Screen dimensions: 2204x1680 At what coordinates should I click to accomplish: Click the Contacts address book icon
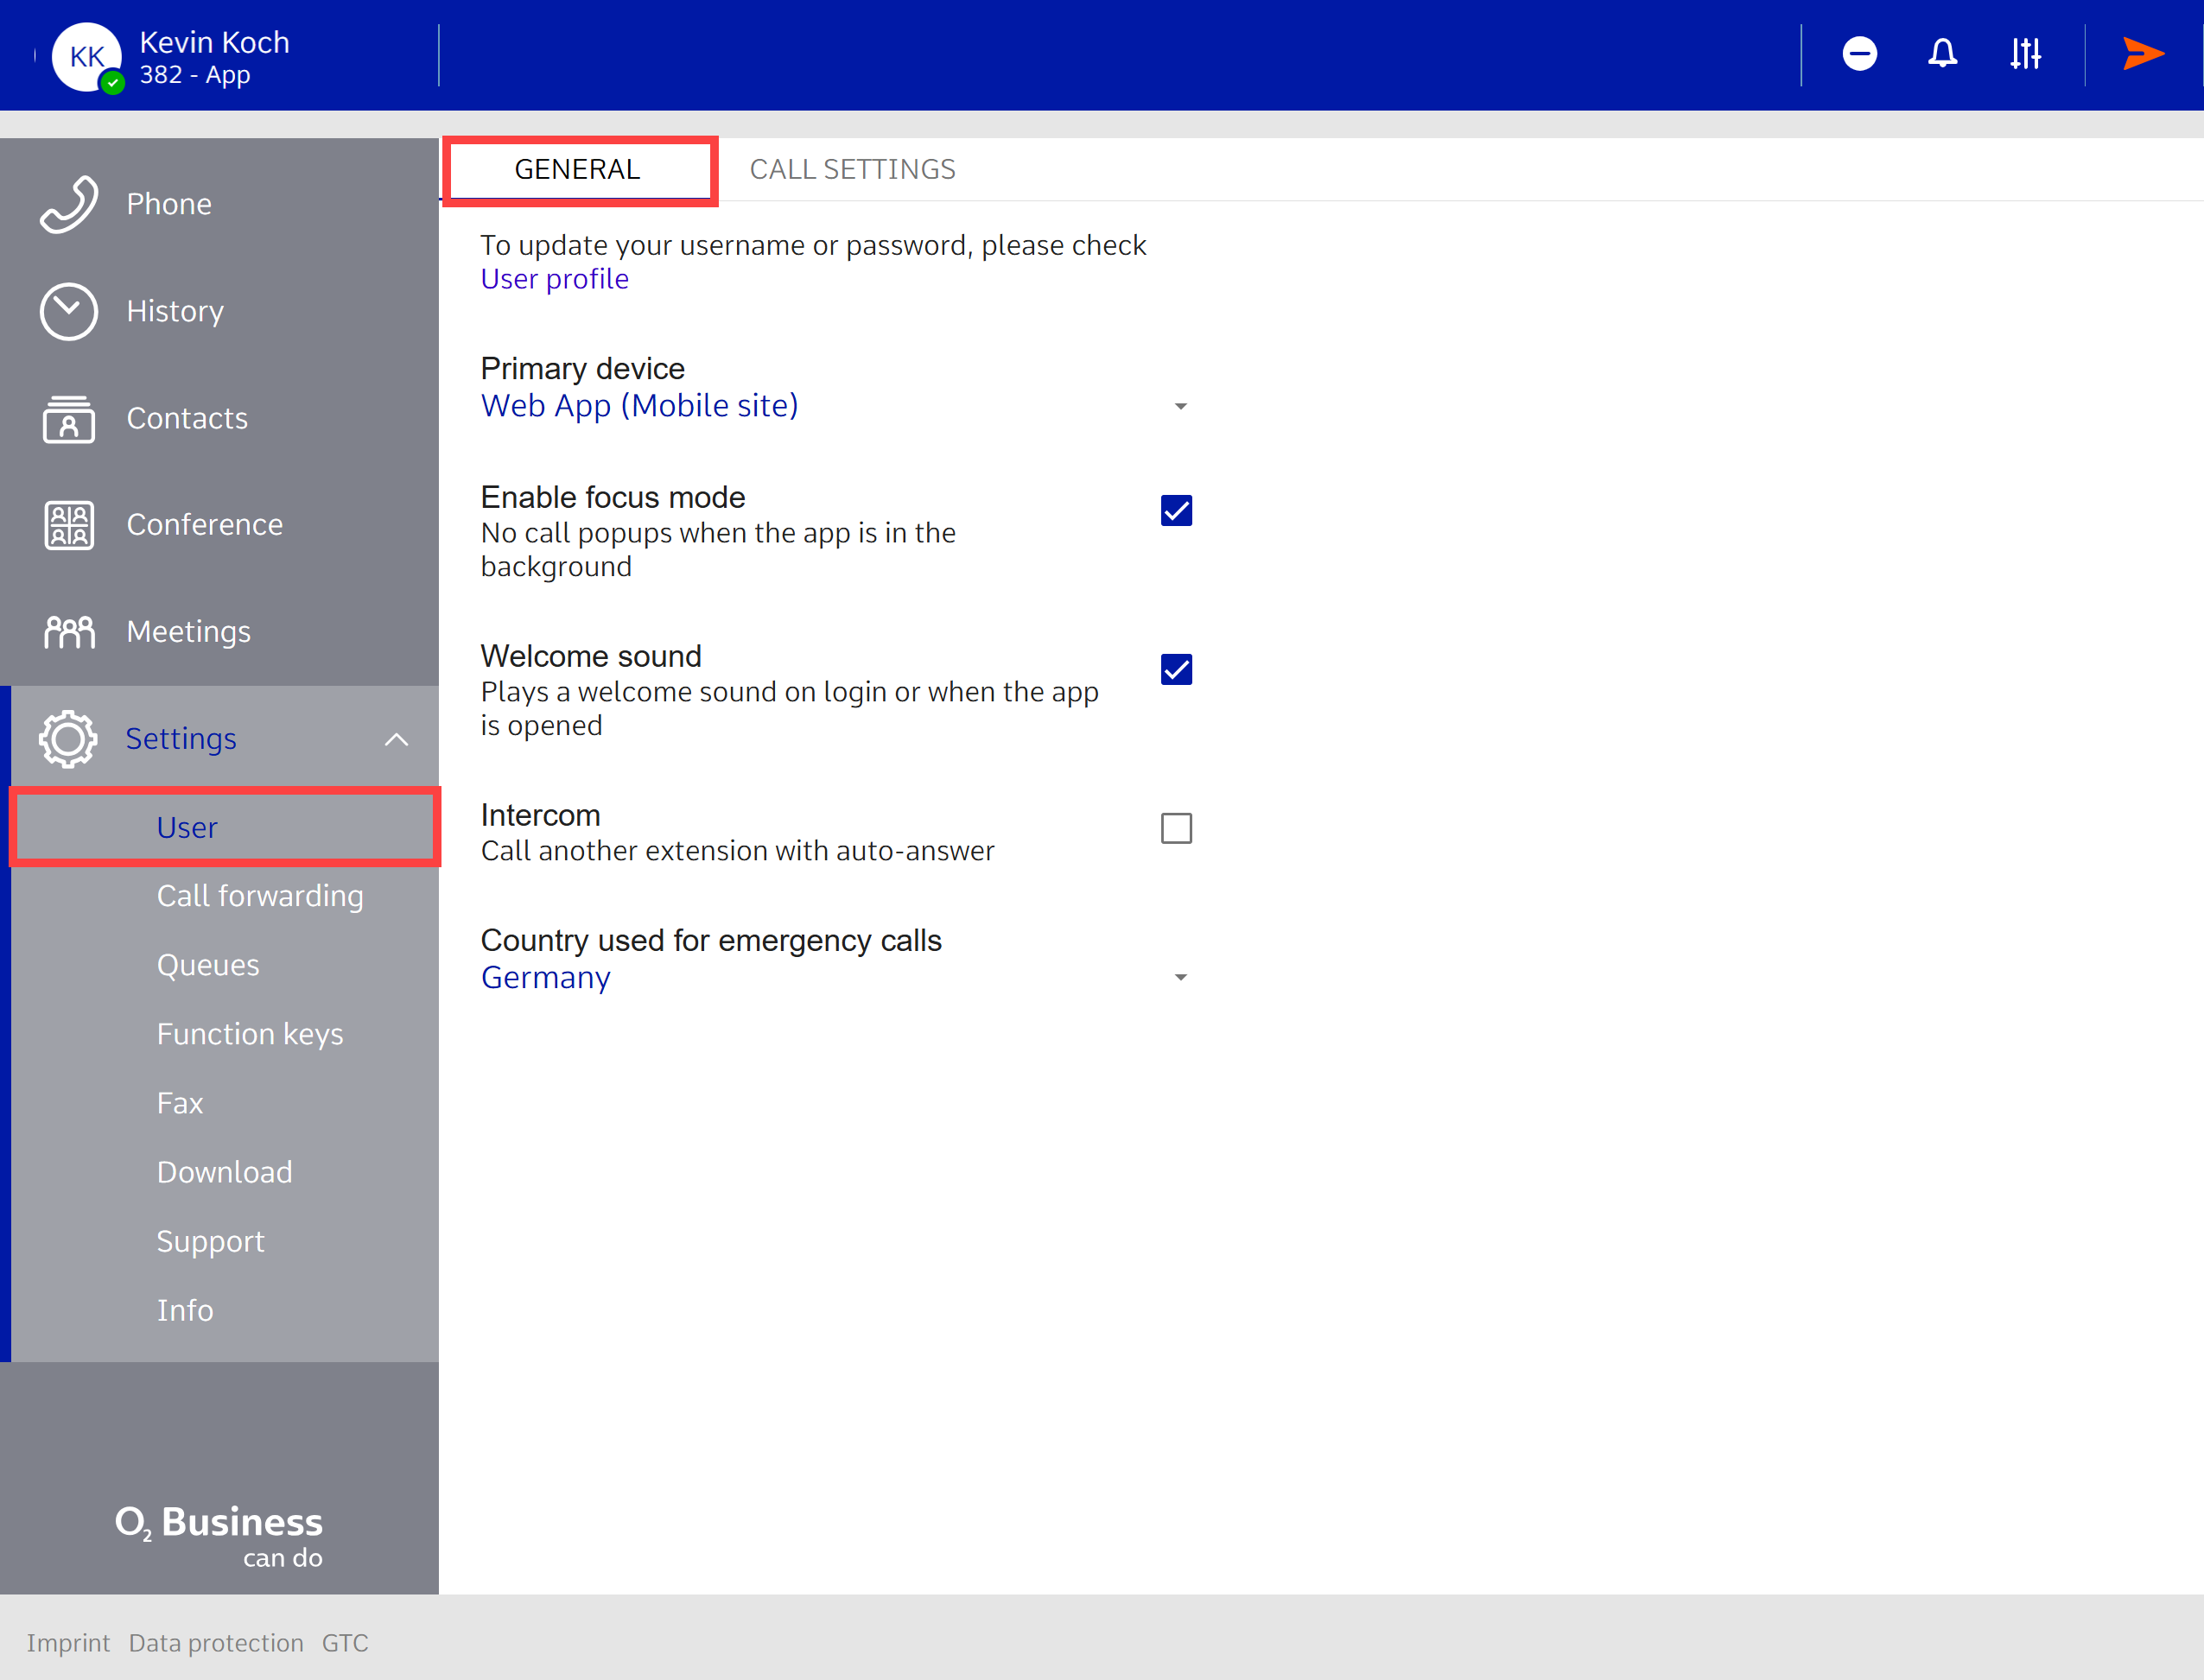pos(69,418)
